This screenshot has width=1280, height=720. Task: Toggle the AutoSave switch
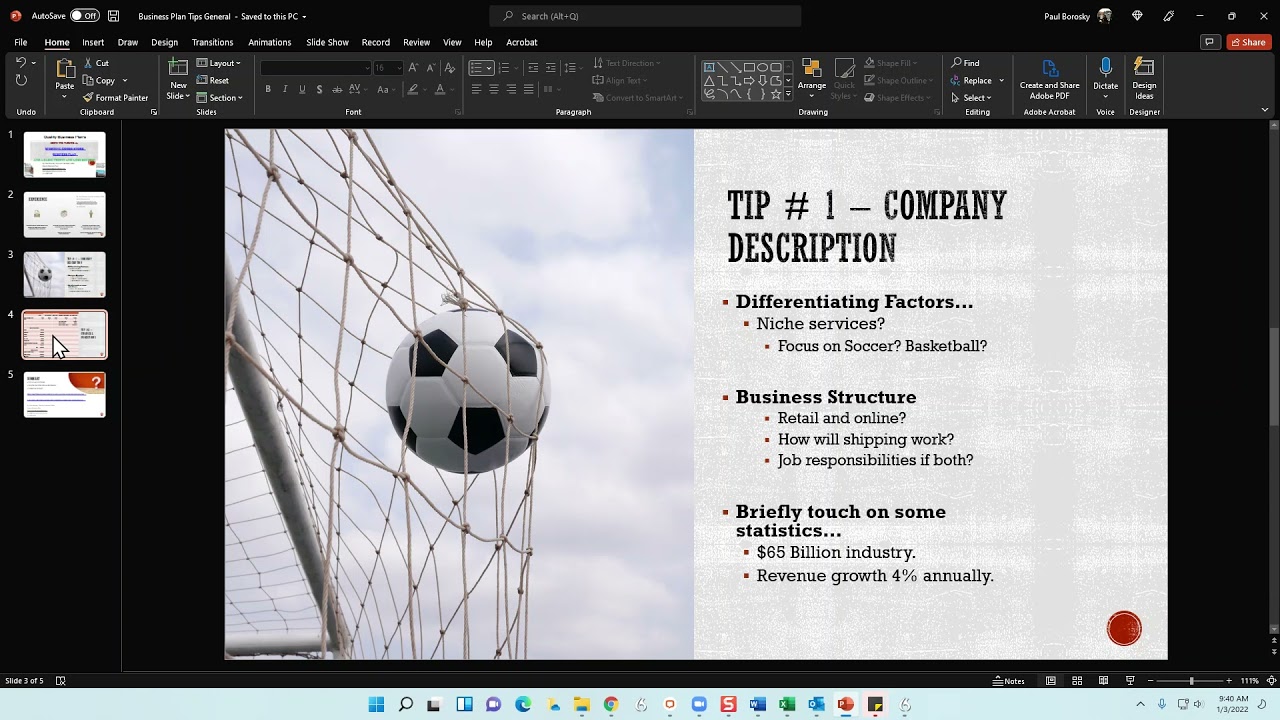[84, 16]
